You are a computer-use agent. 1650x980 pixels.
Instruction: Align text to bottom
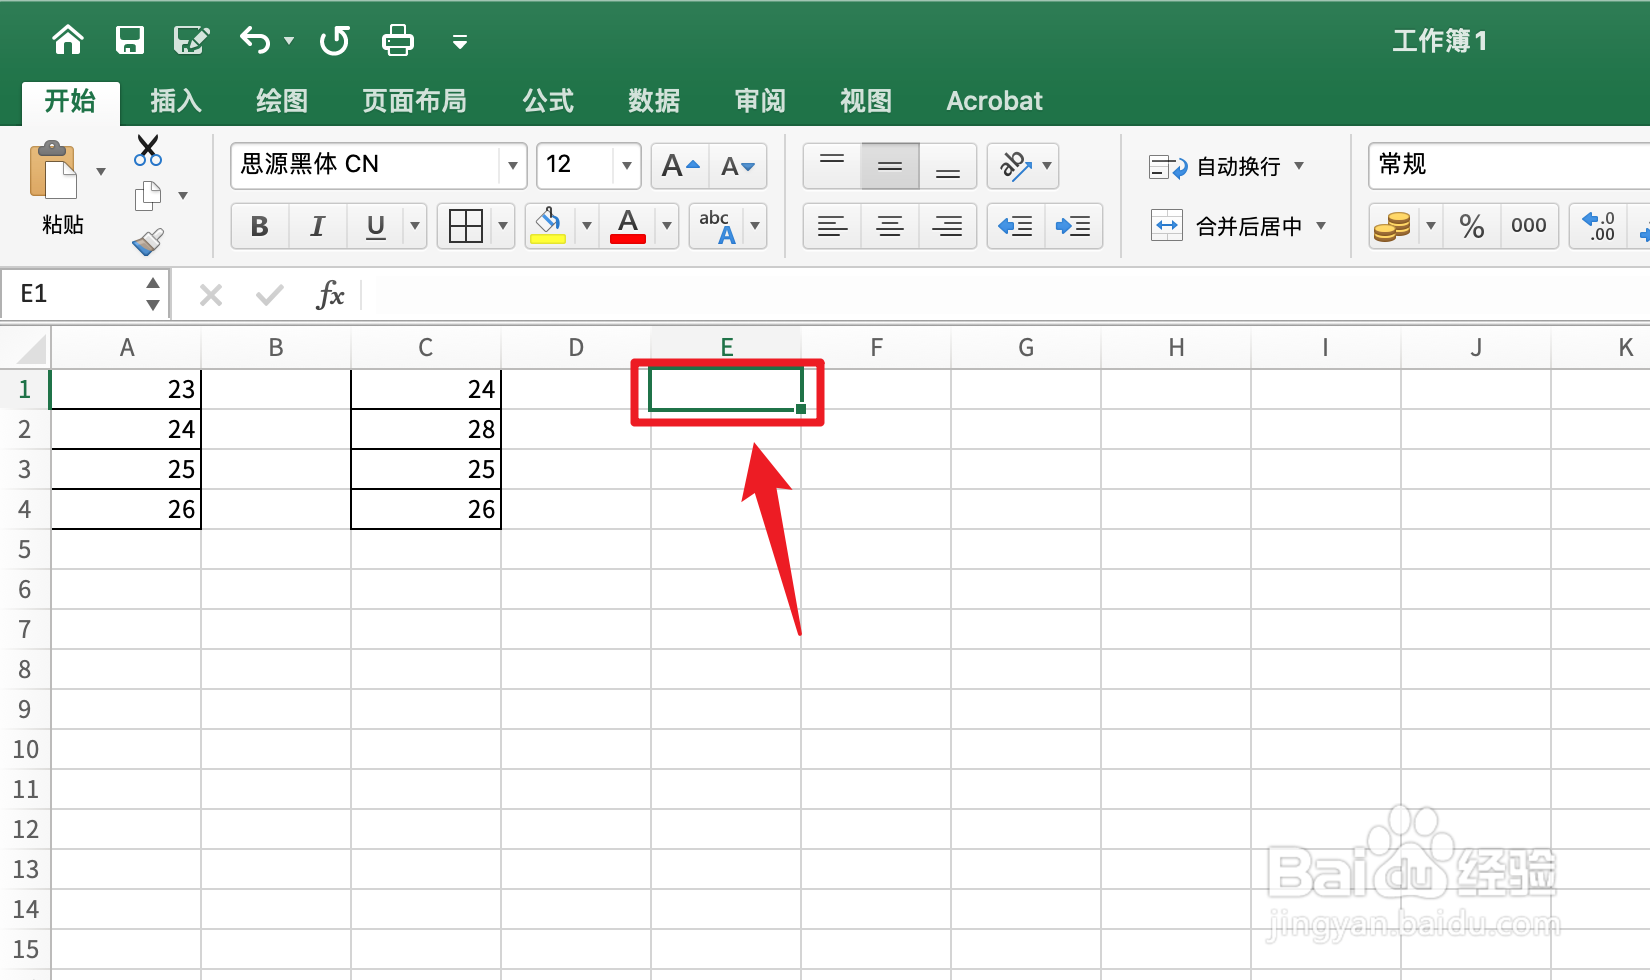[x=948, y=166]
